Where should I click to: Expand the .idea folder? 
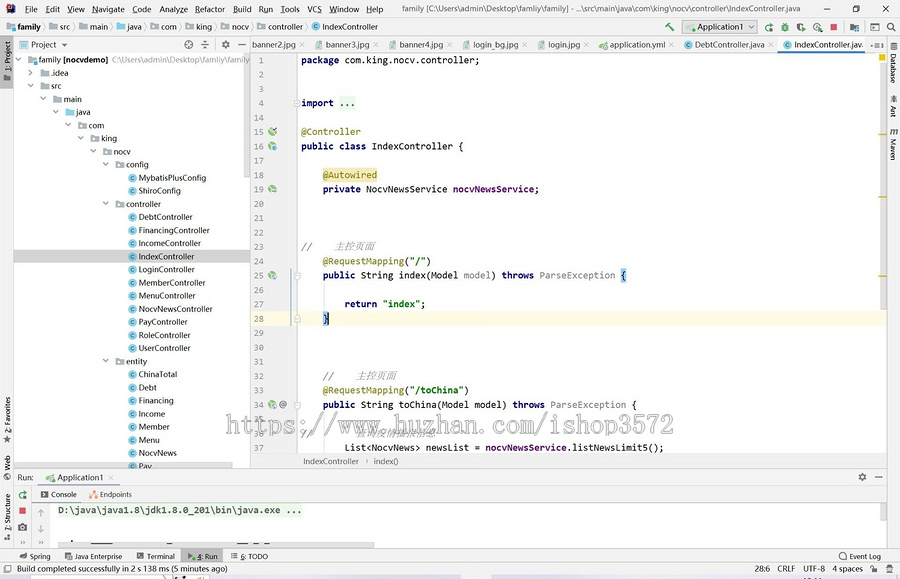[x=30, y=73]
